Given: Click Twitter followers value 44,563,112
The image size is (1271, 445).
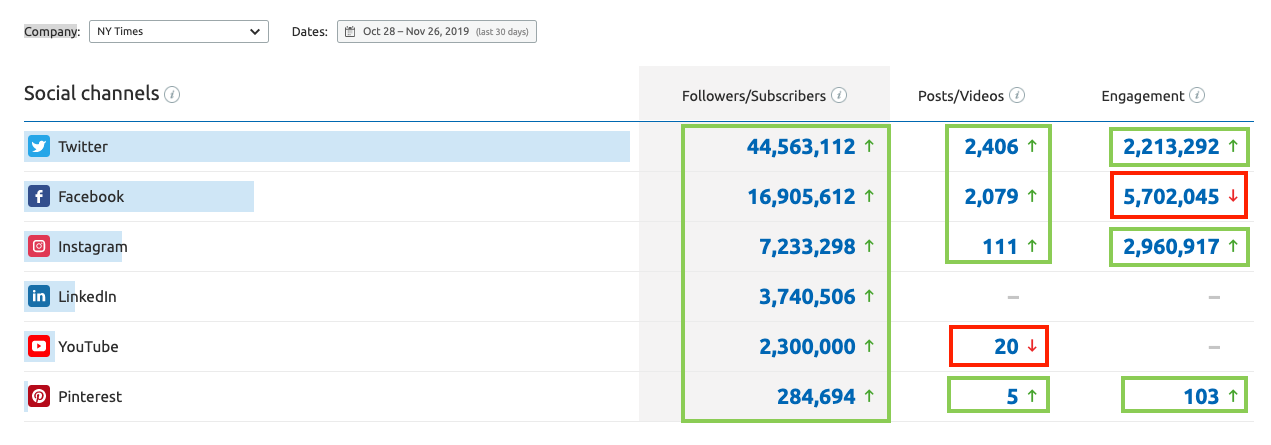Looking at the screenshot, I should [x=801, y=147].
